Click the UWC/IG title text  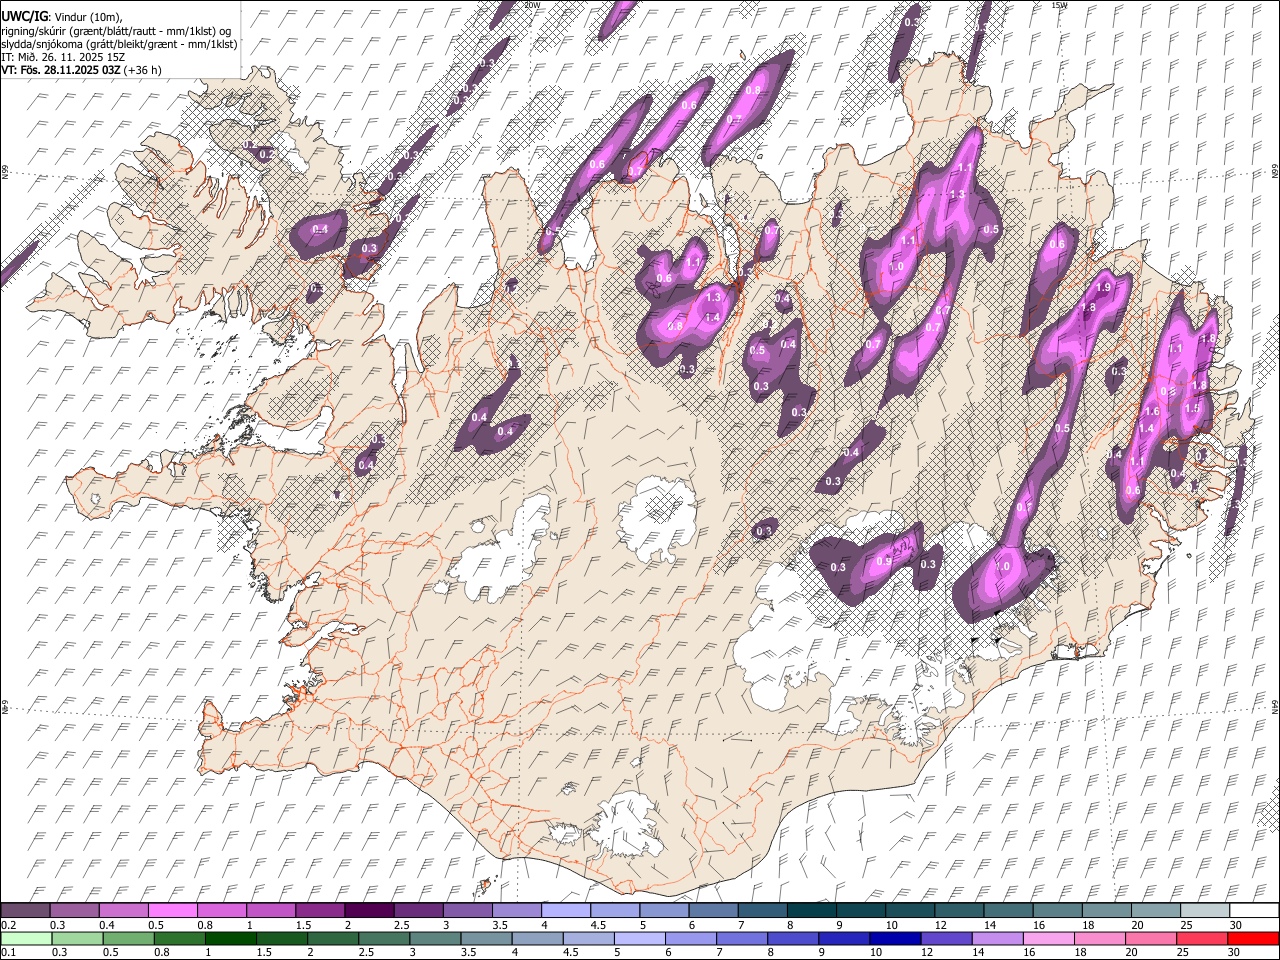(x=24, y=17)
